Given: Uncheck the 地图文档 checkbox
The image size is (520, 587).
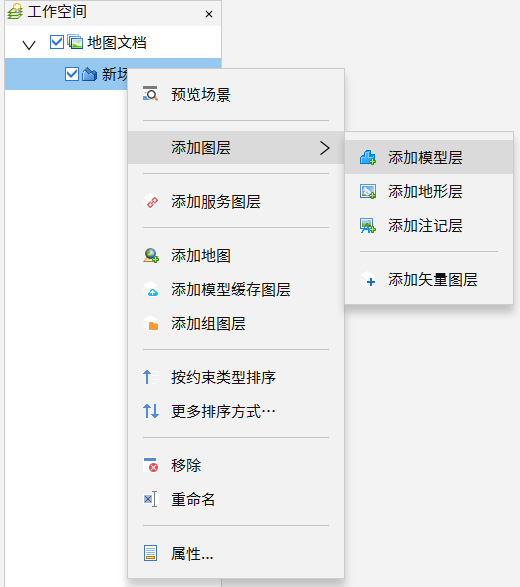Looking at the screenshot, I should [57, 42].
